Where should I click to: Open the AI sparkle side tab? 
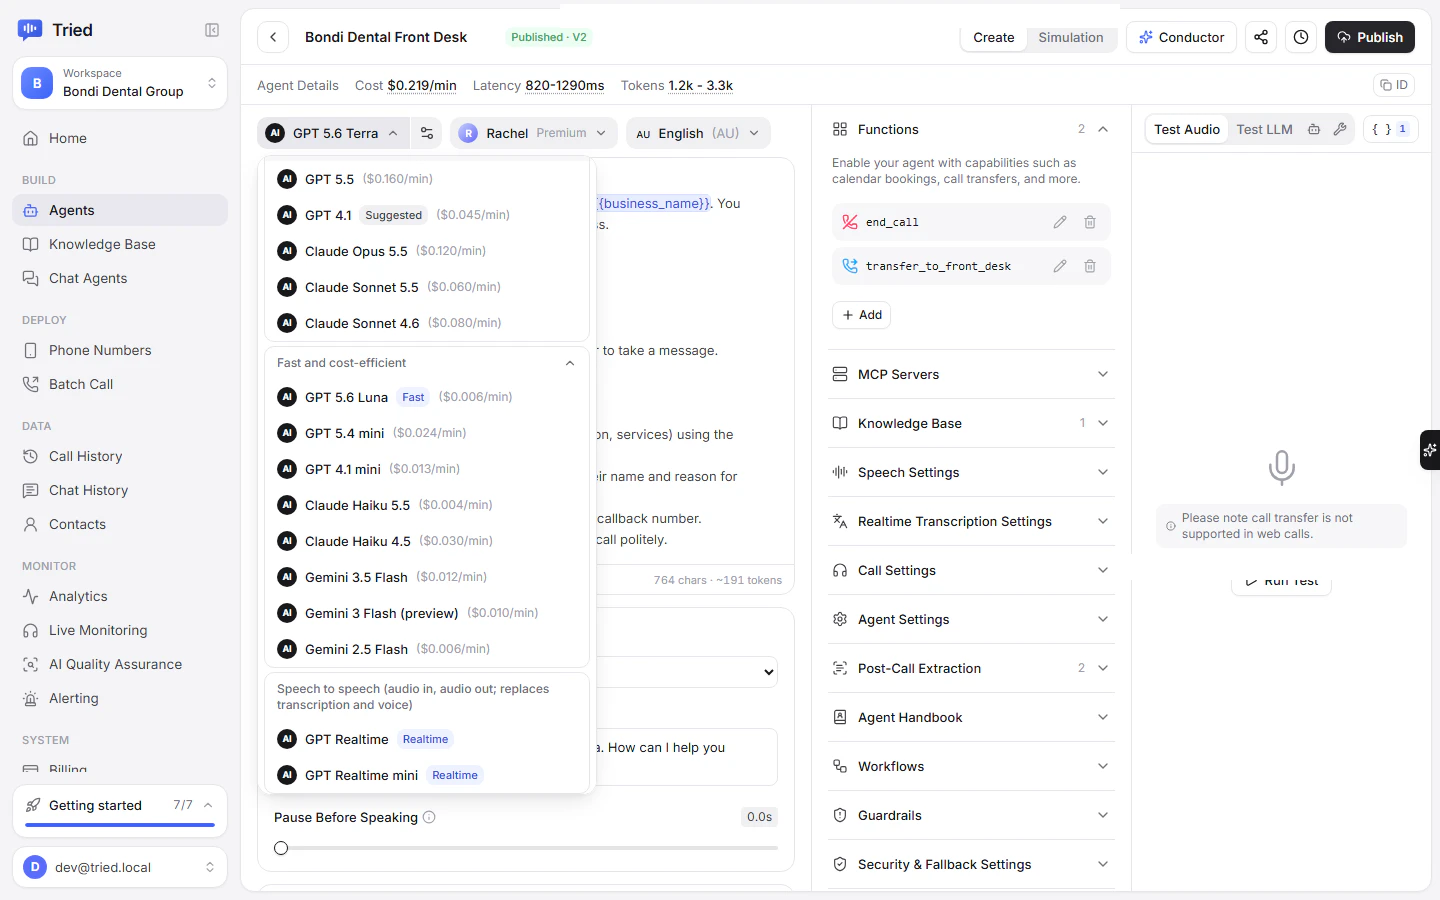point(1430,450)
